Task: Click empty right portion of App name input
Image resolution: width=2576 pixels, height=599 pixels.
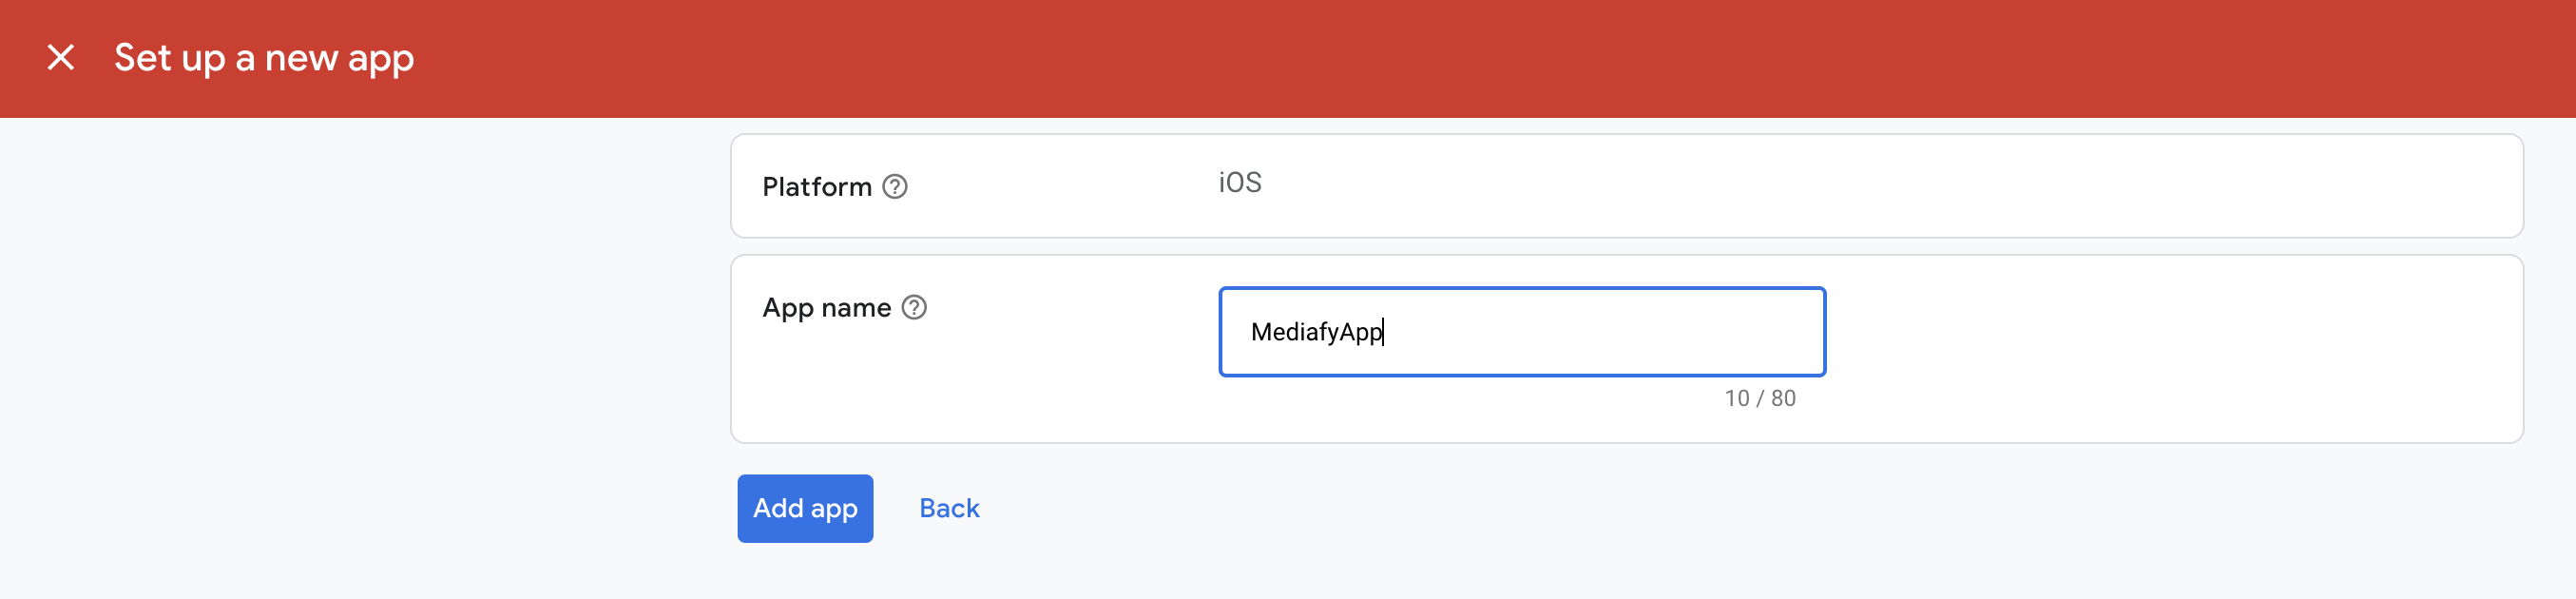Action: [1650, 332]
